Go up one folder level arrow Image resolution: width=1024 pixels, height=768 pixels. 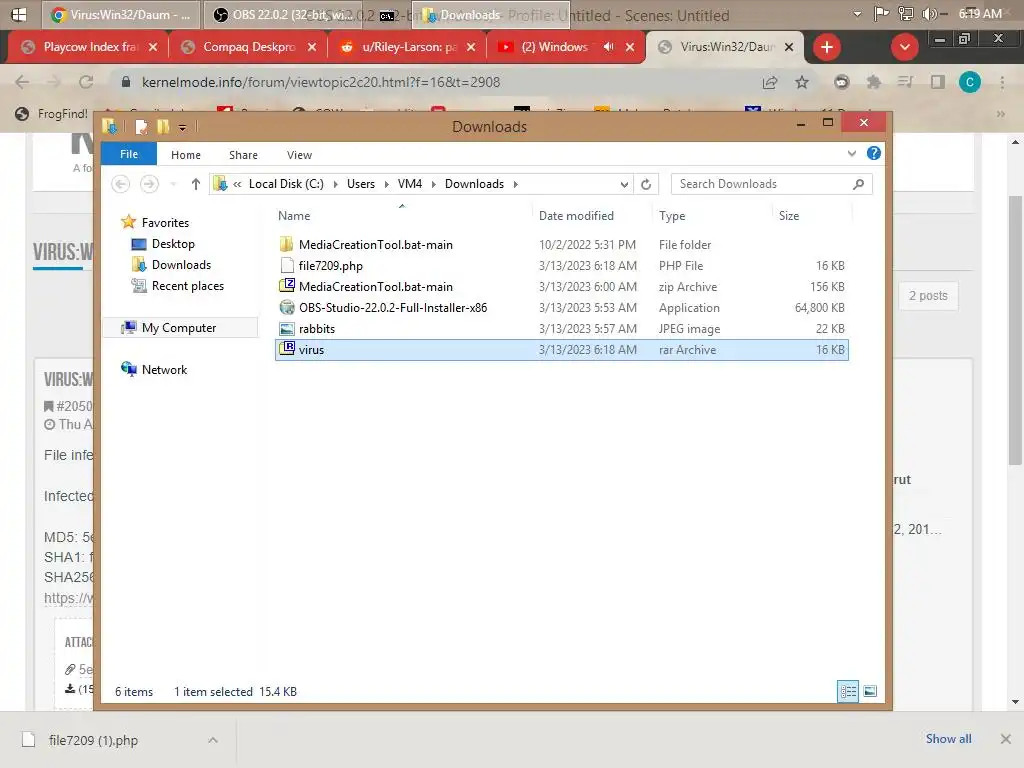coord(195,184)
